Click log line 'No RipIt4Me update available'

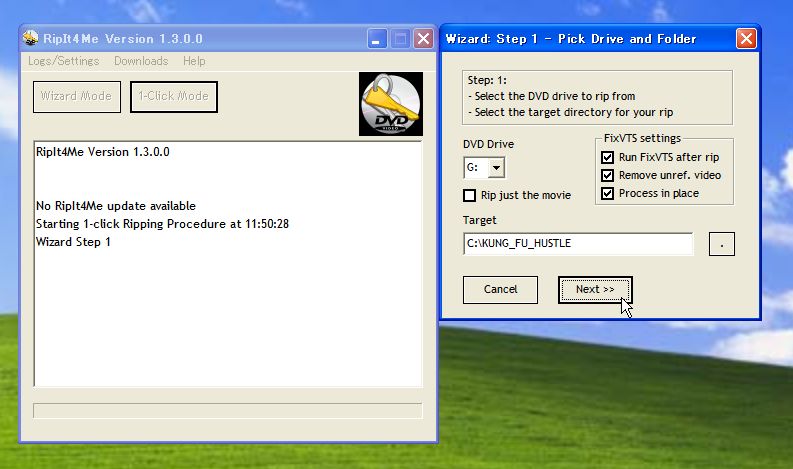pos(116,206)
